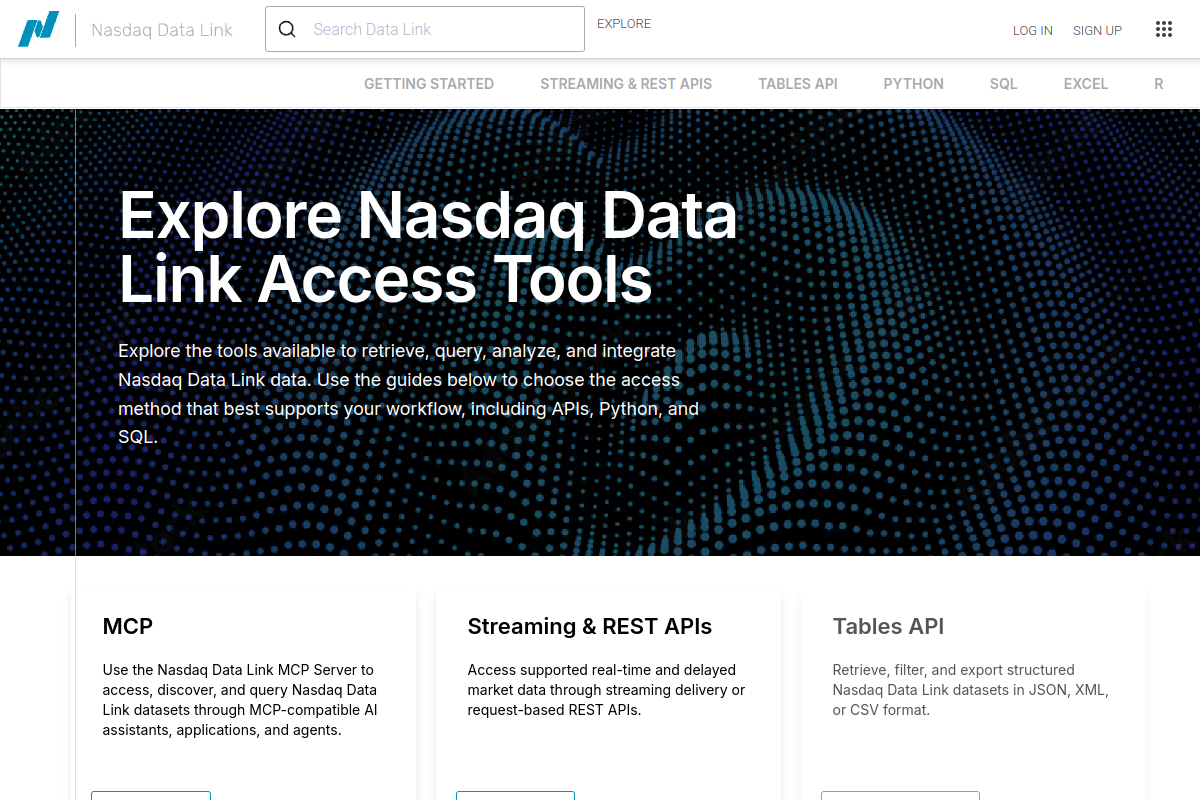Click the Nasdaq logo icon

[x=38, y=29]
